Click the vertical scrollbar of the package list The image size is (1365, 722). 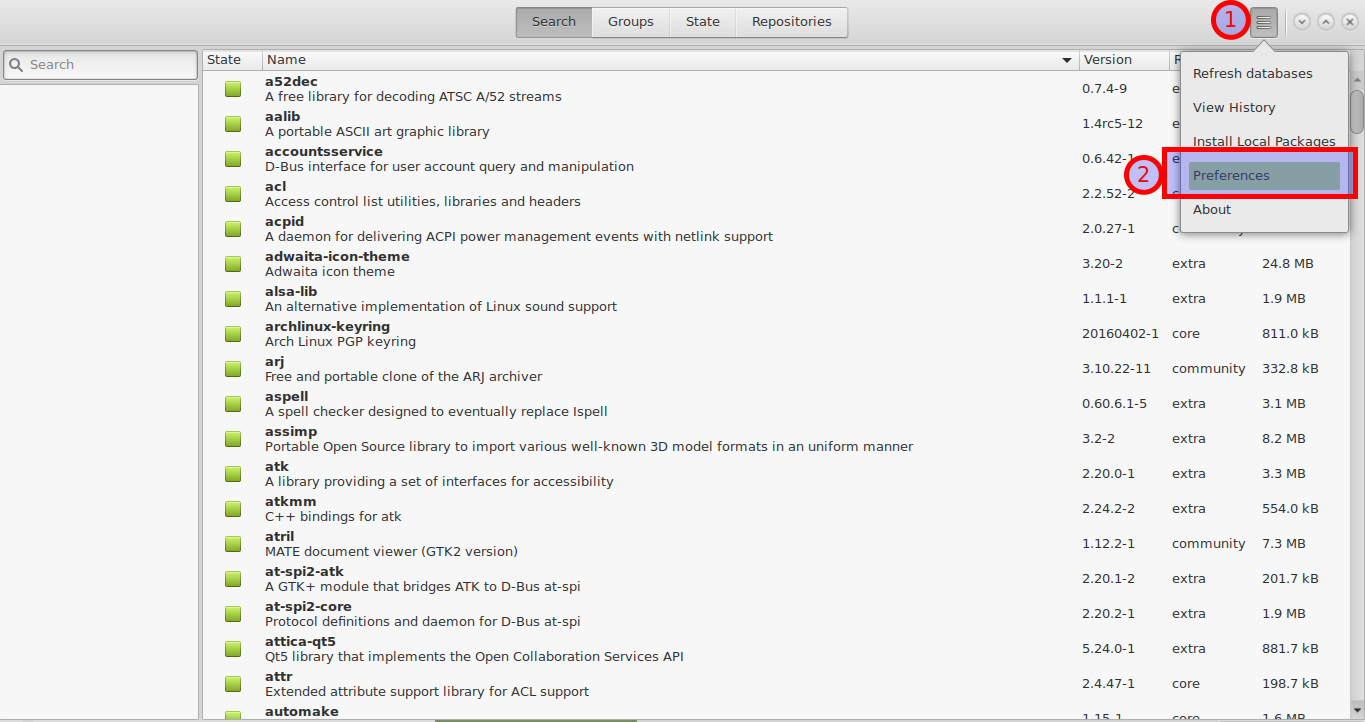pyautogui.click(x=1356, y=110)
